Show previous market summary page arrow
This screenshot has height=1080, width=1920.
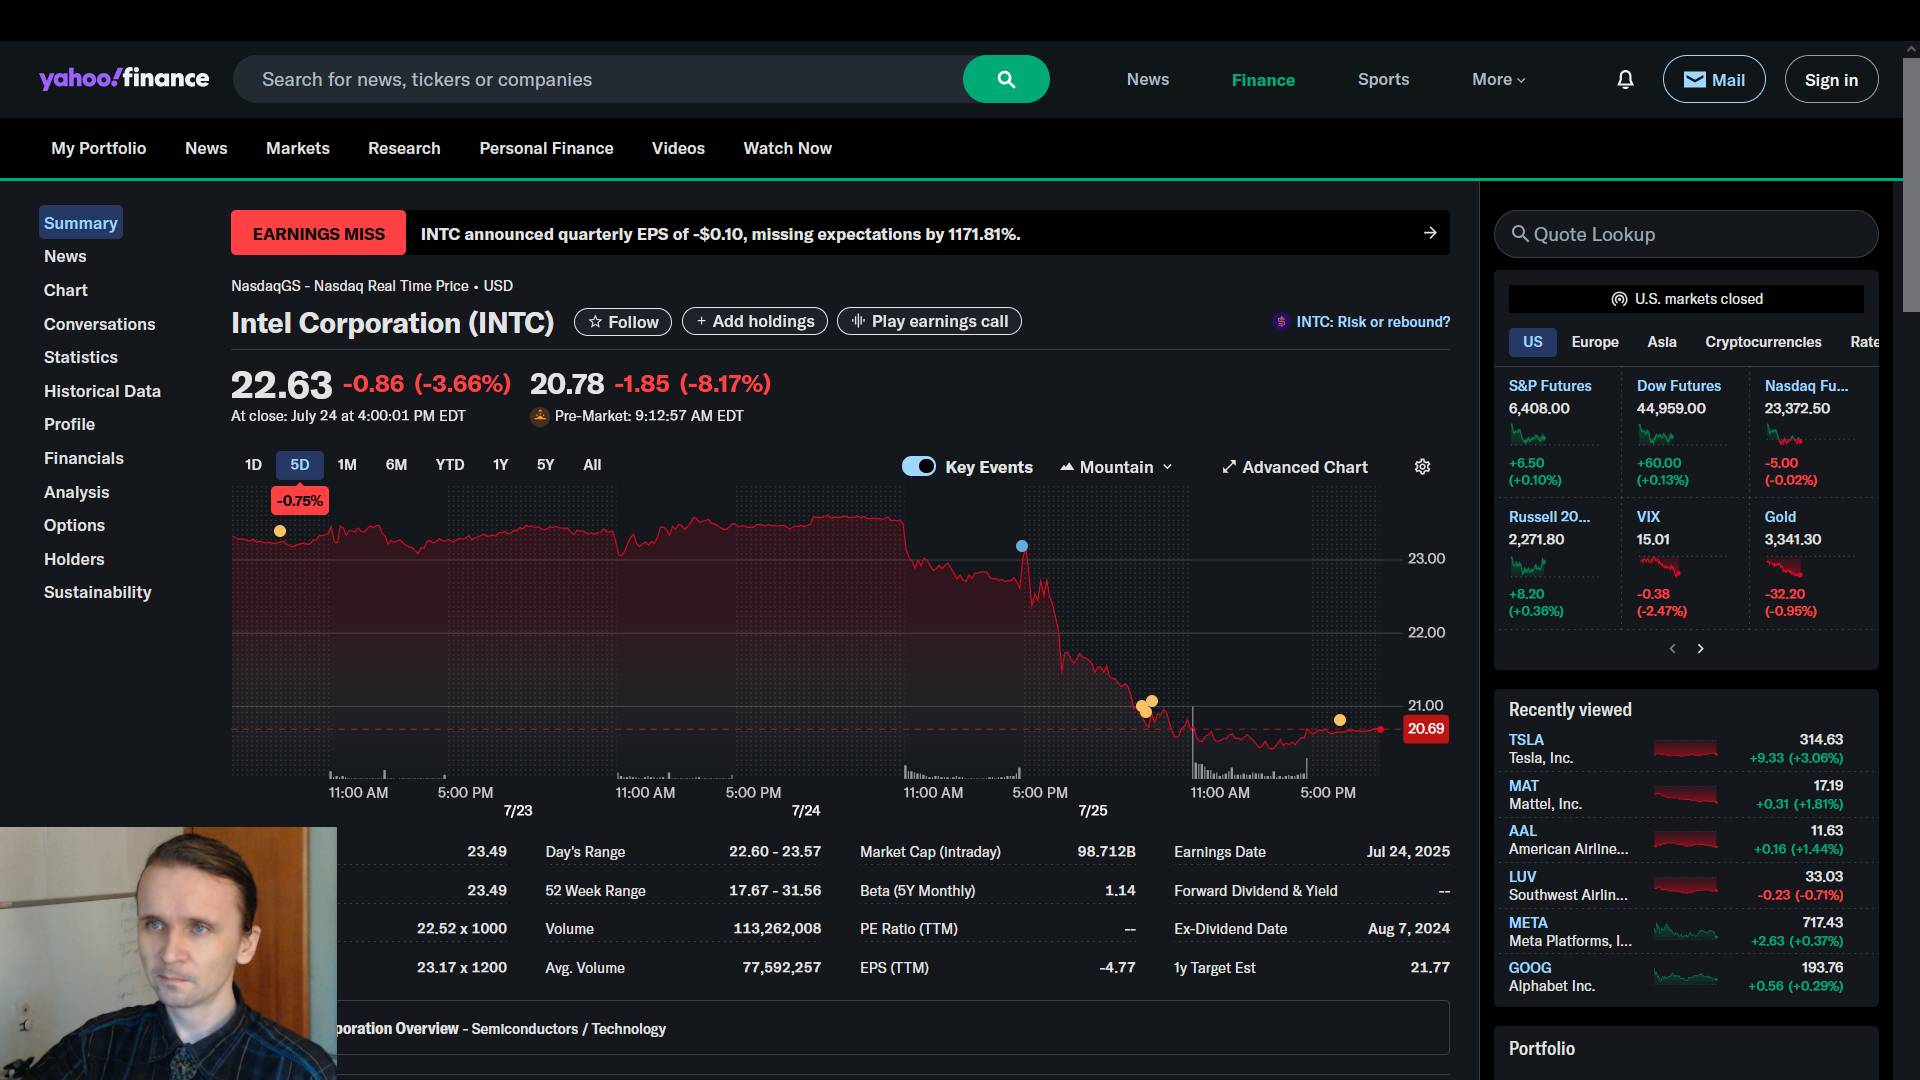[x=1672, y=649]
